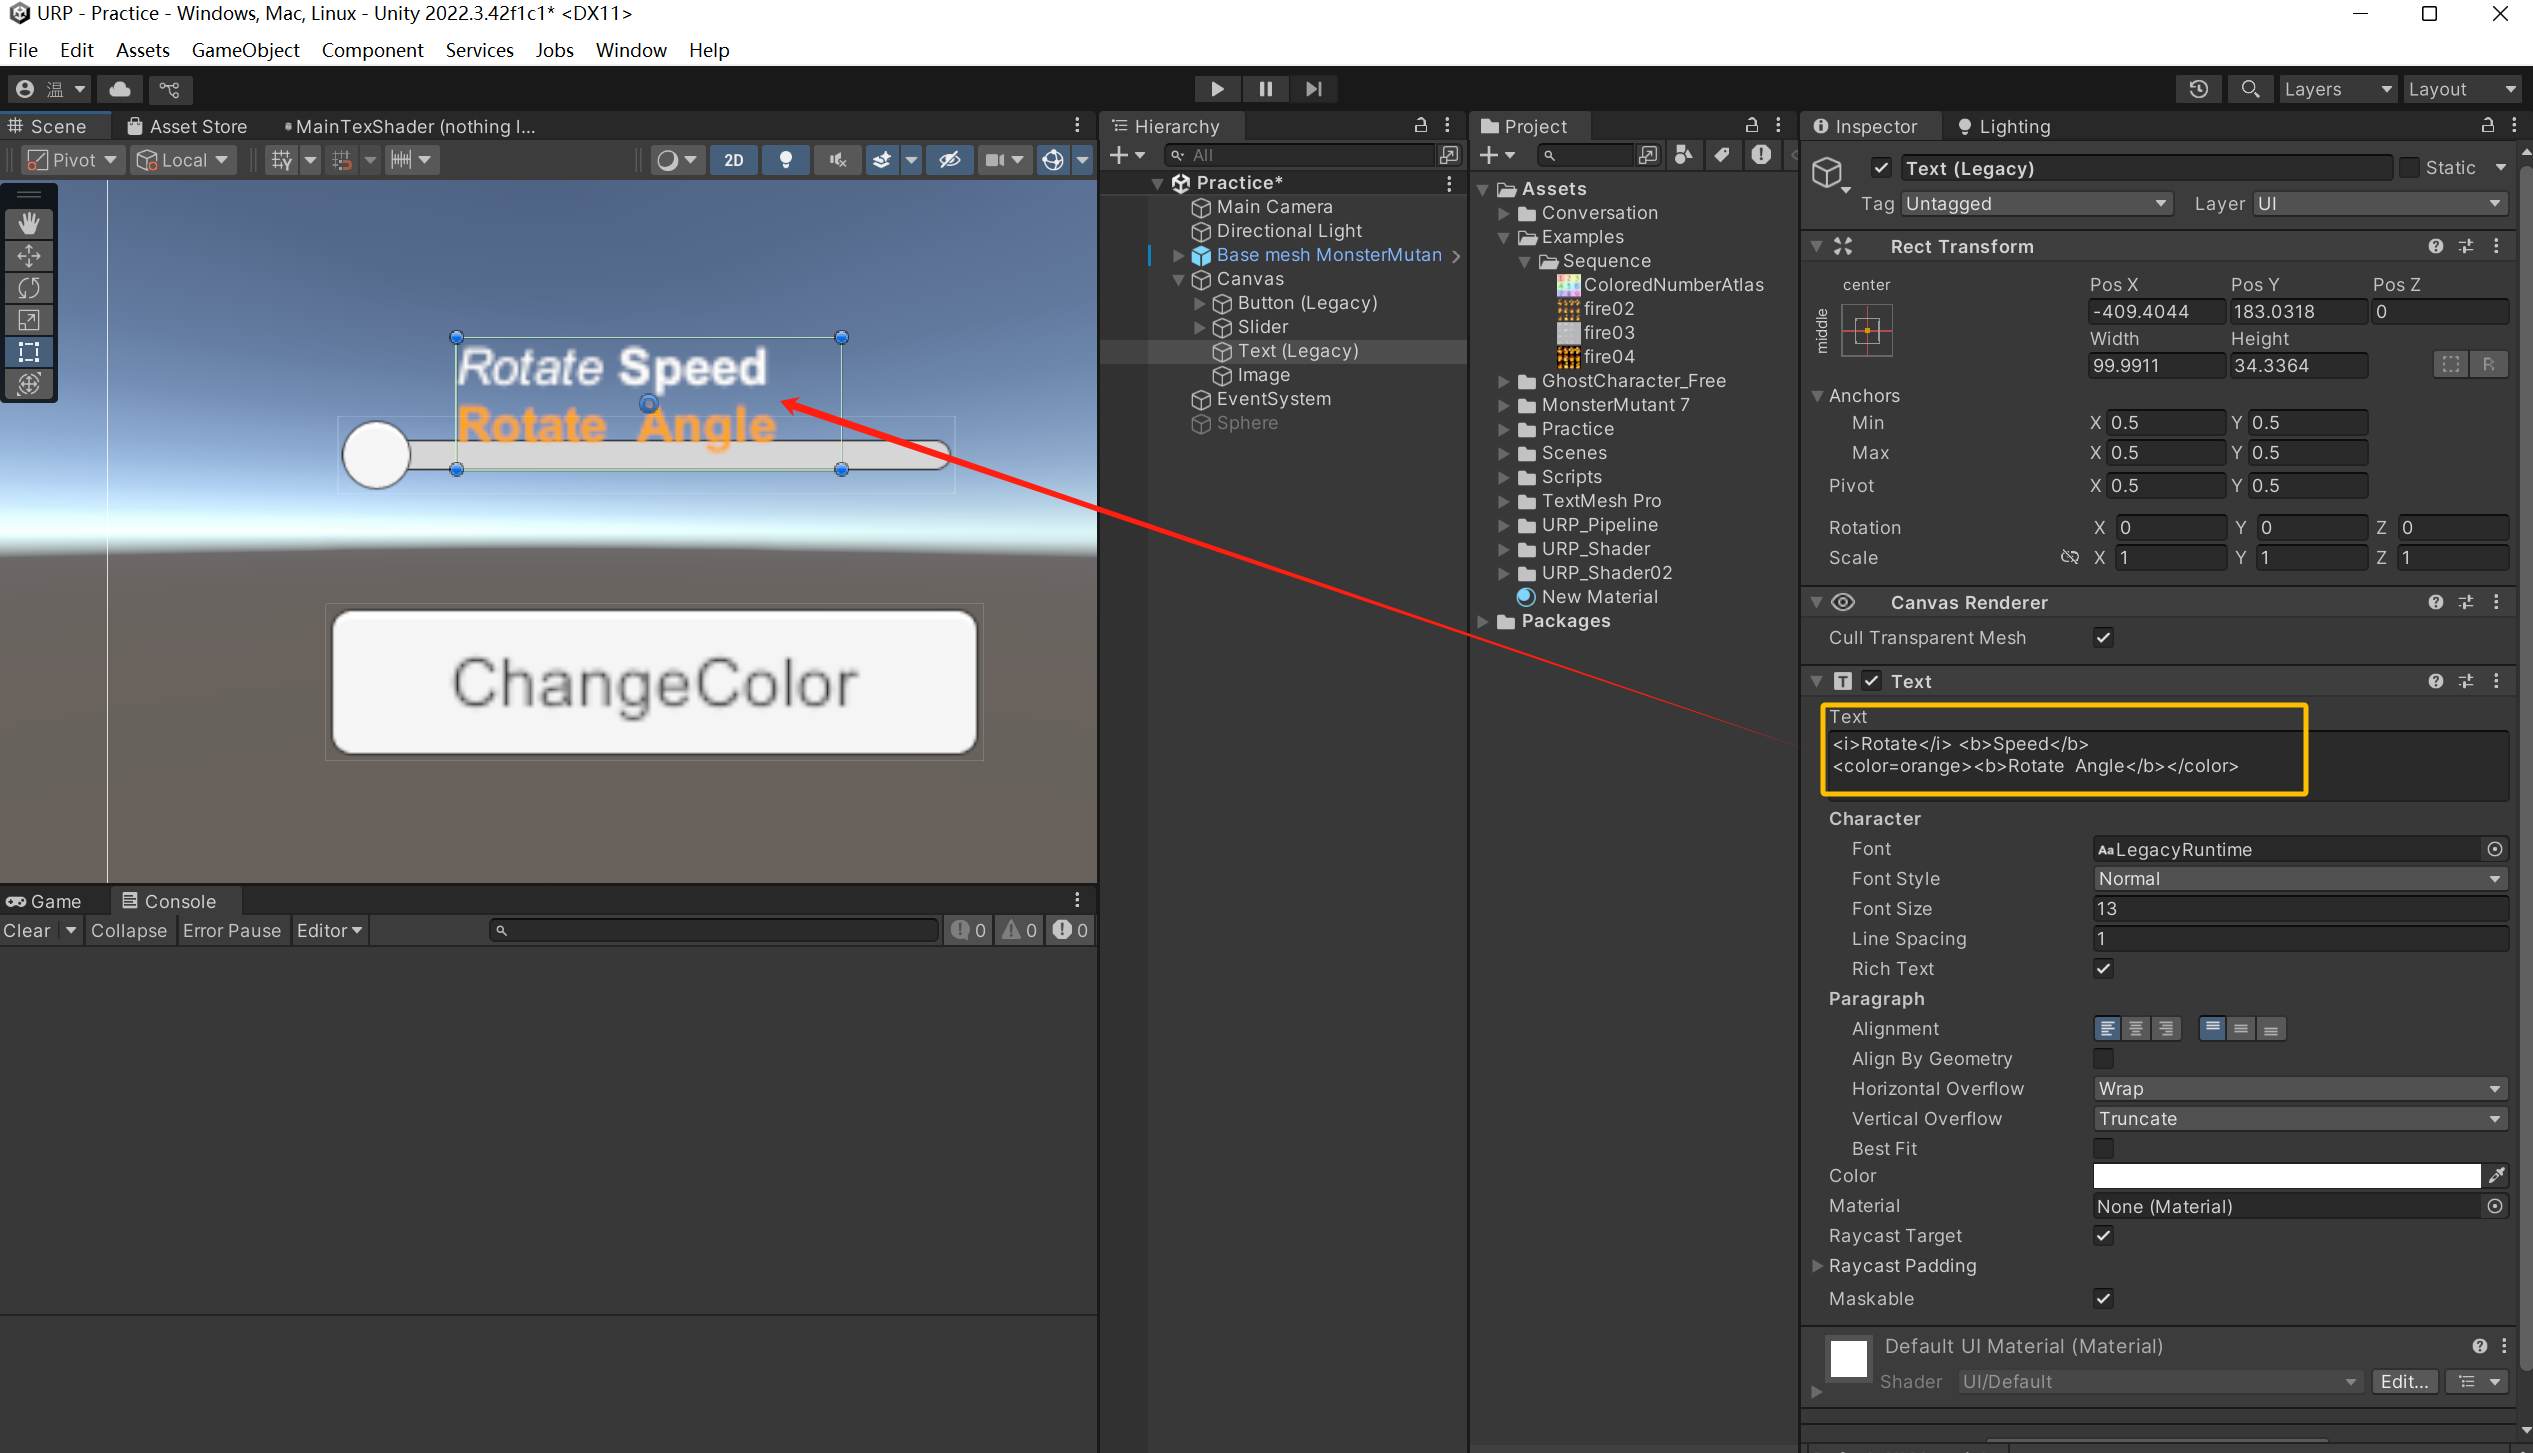Screen dimensions: 2533x1453
Task: Select the Rect tool
Action: [29, 352]
